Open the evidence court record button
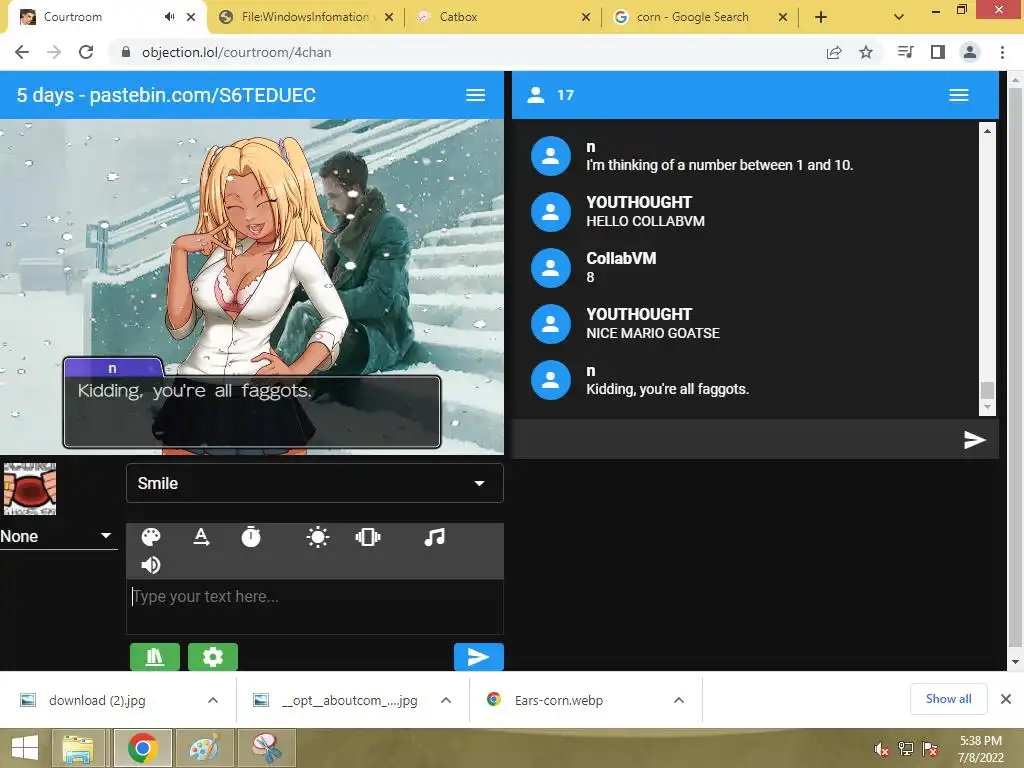This screenshot has height=768, width=1024. pyautogui.click(x=155, y=657)
